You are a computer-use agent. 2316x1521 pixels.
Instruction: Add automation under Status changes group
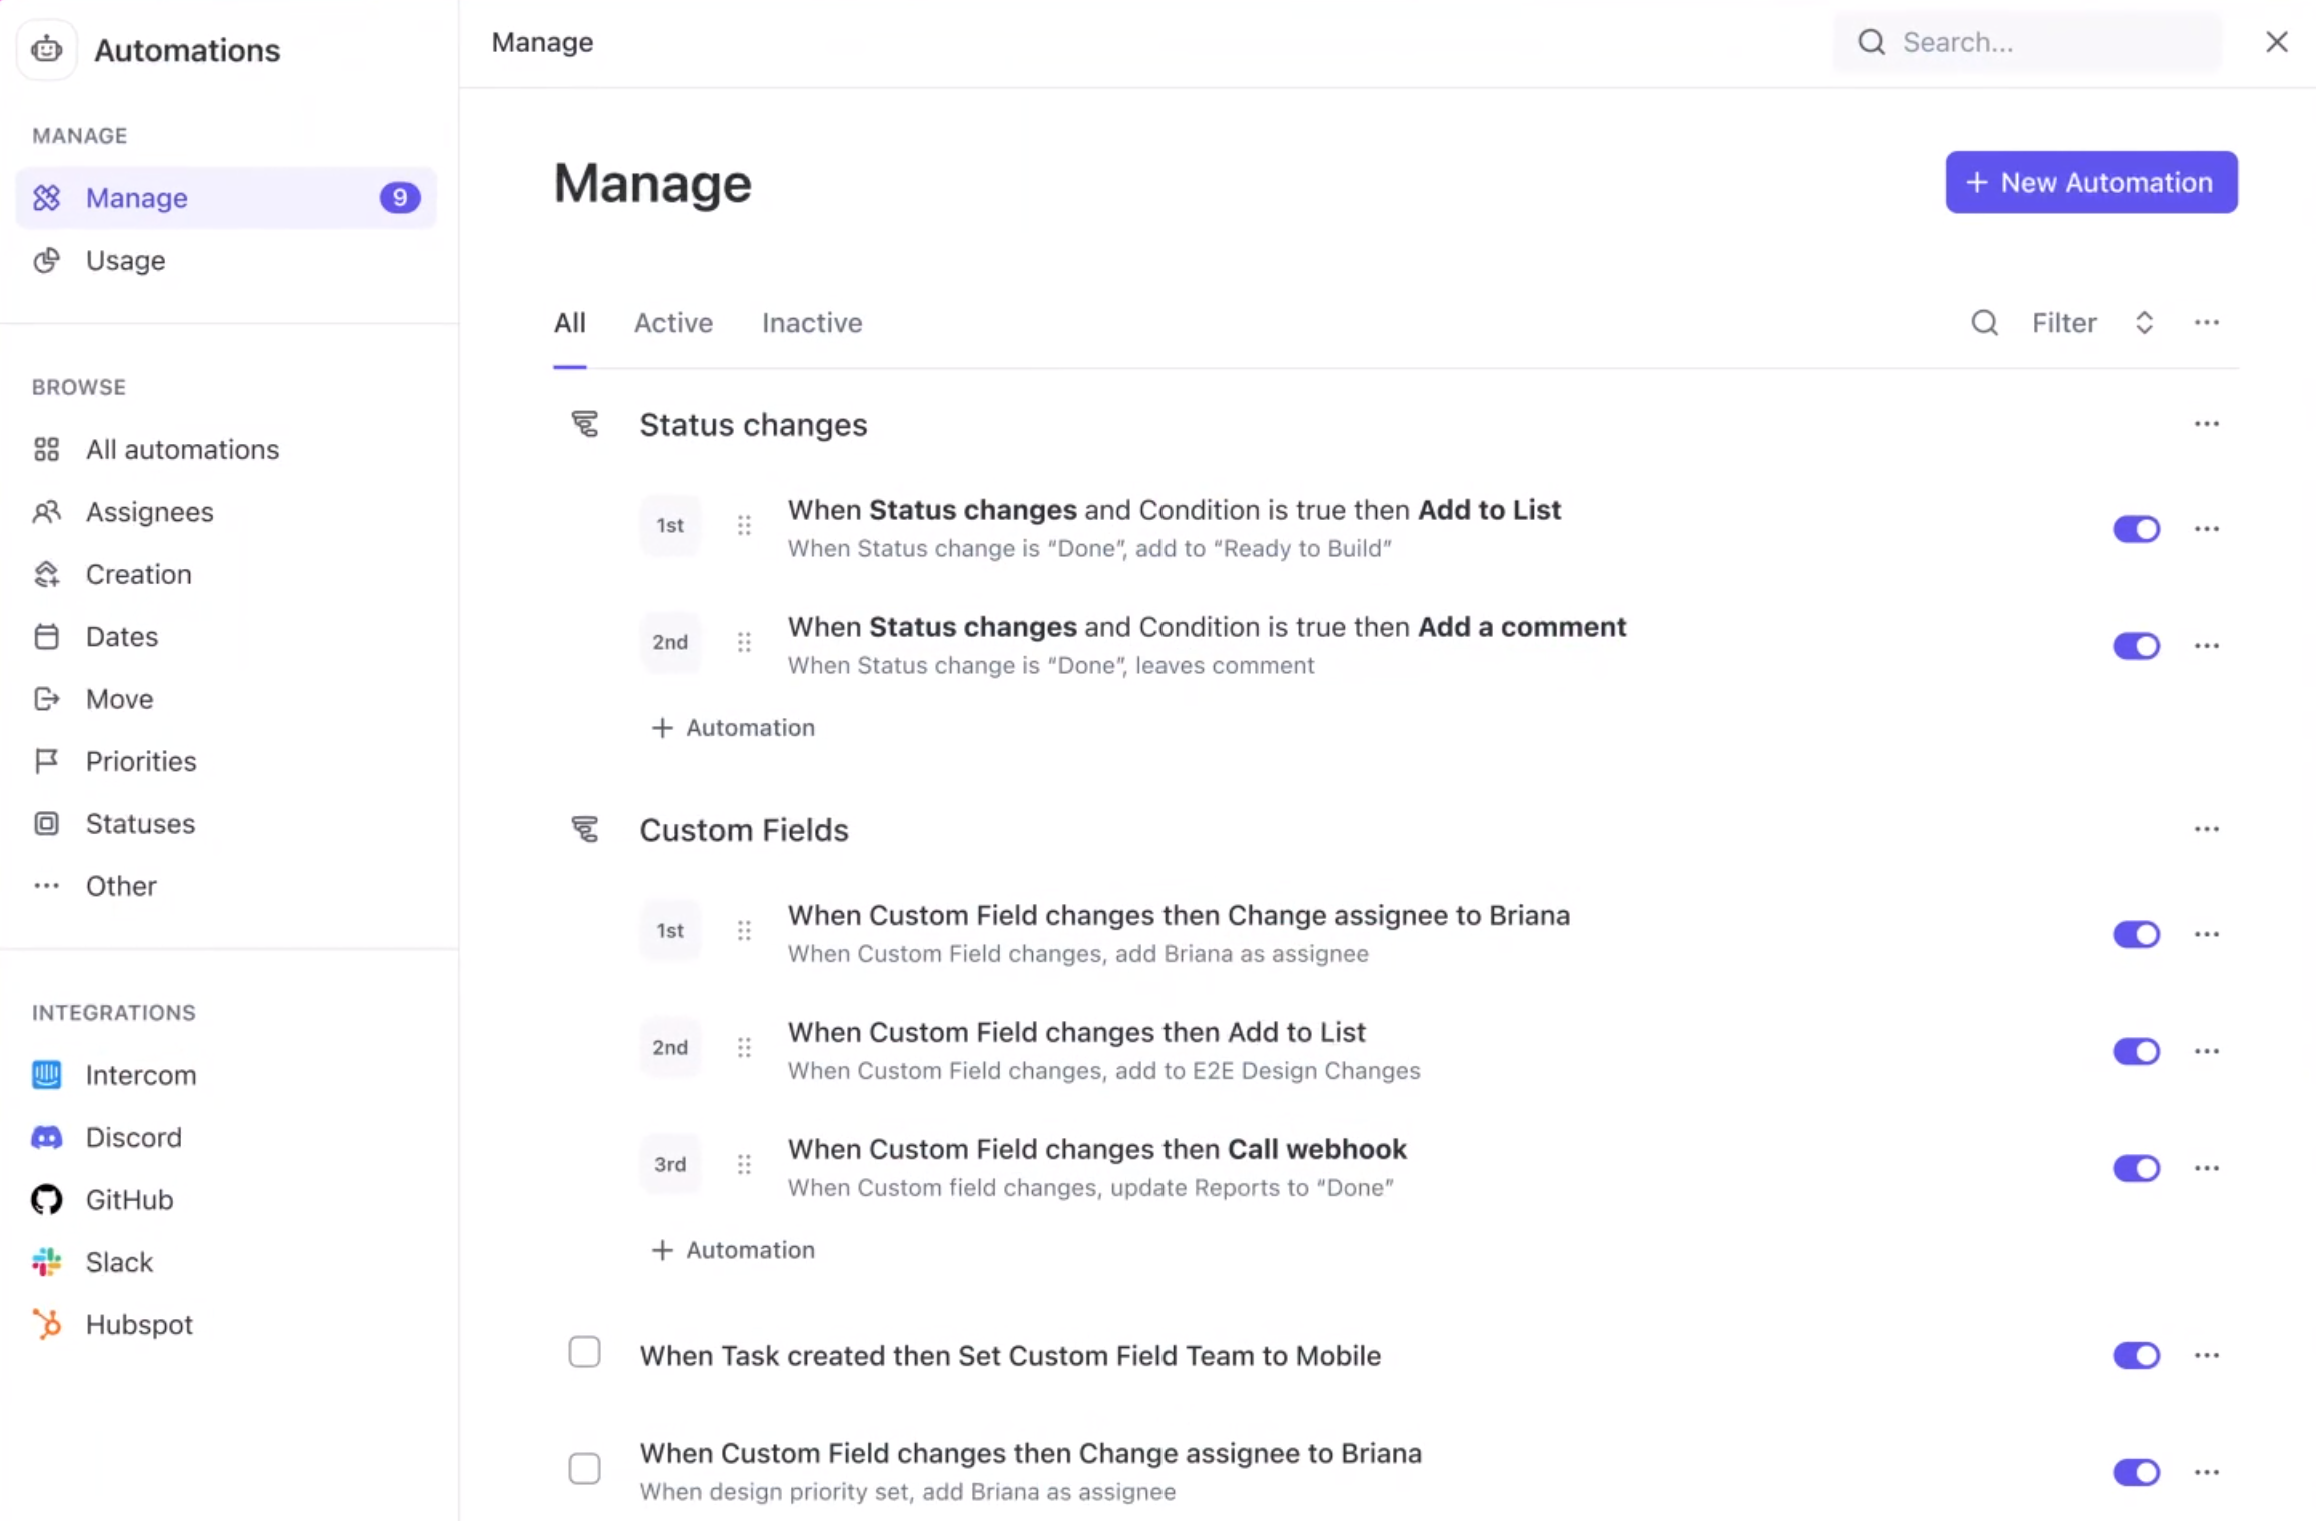click(733, 728)
